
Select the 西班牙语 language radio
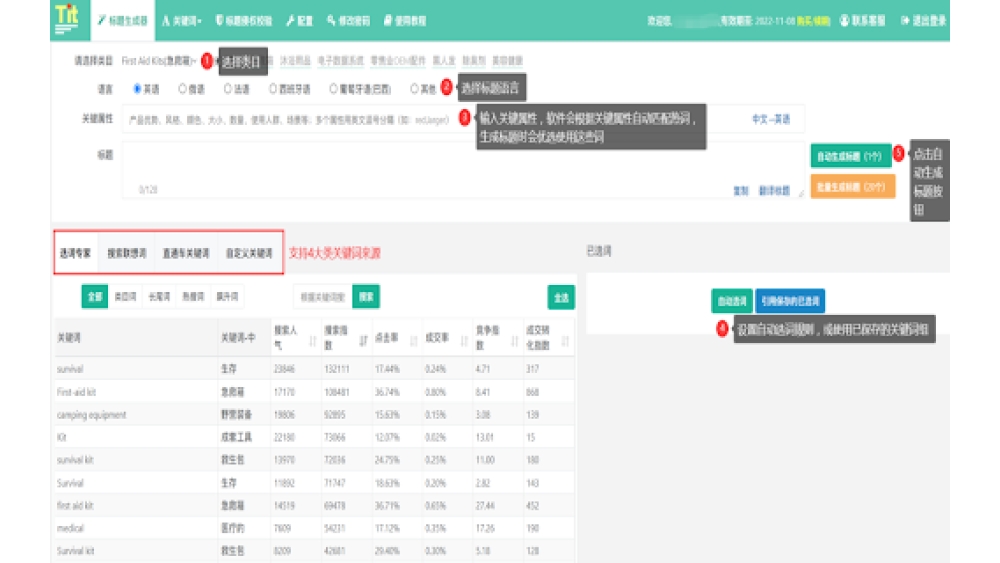(273, 89)
